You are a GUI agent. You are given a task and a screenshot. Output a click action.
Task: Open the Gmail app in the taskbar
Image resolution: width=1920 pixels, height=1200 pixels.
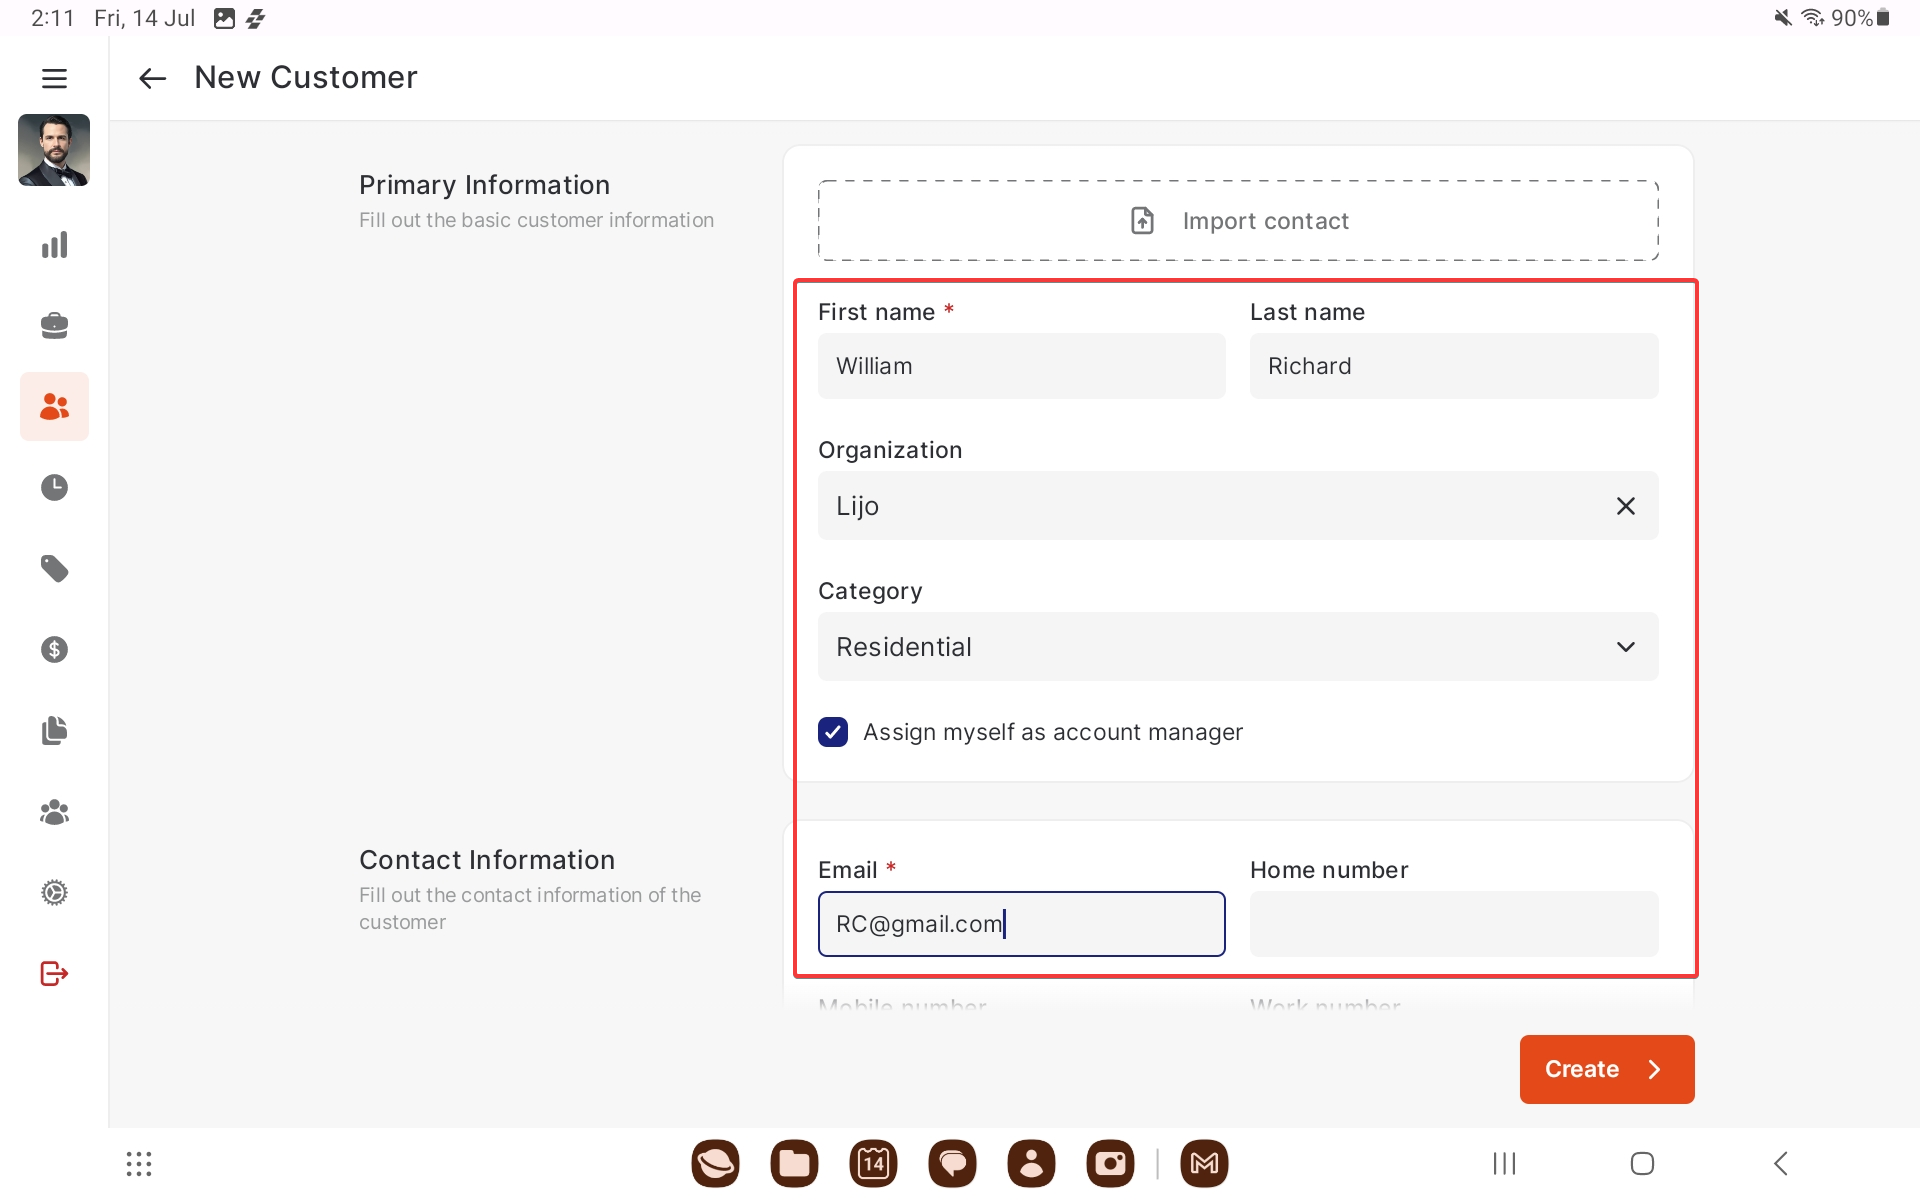(1204, 1163)
